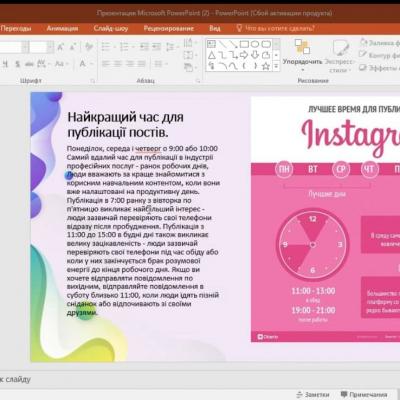The height and width of the screenshot is (400, 400).
Task: Select the Triangle shape
Action: tap(211, 55)
